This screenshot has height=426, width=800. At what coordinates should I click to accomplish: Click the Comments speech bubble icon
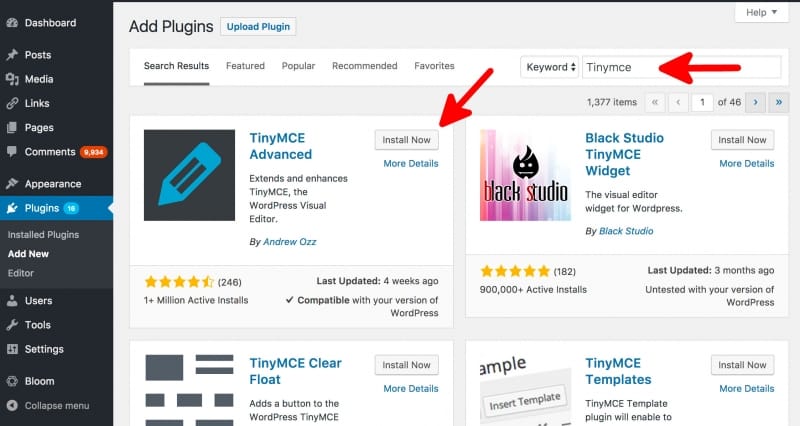11,152
